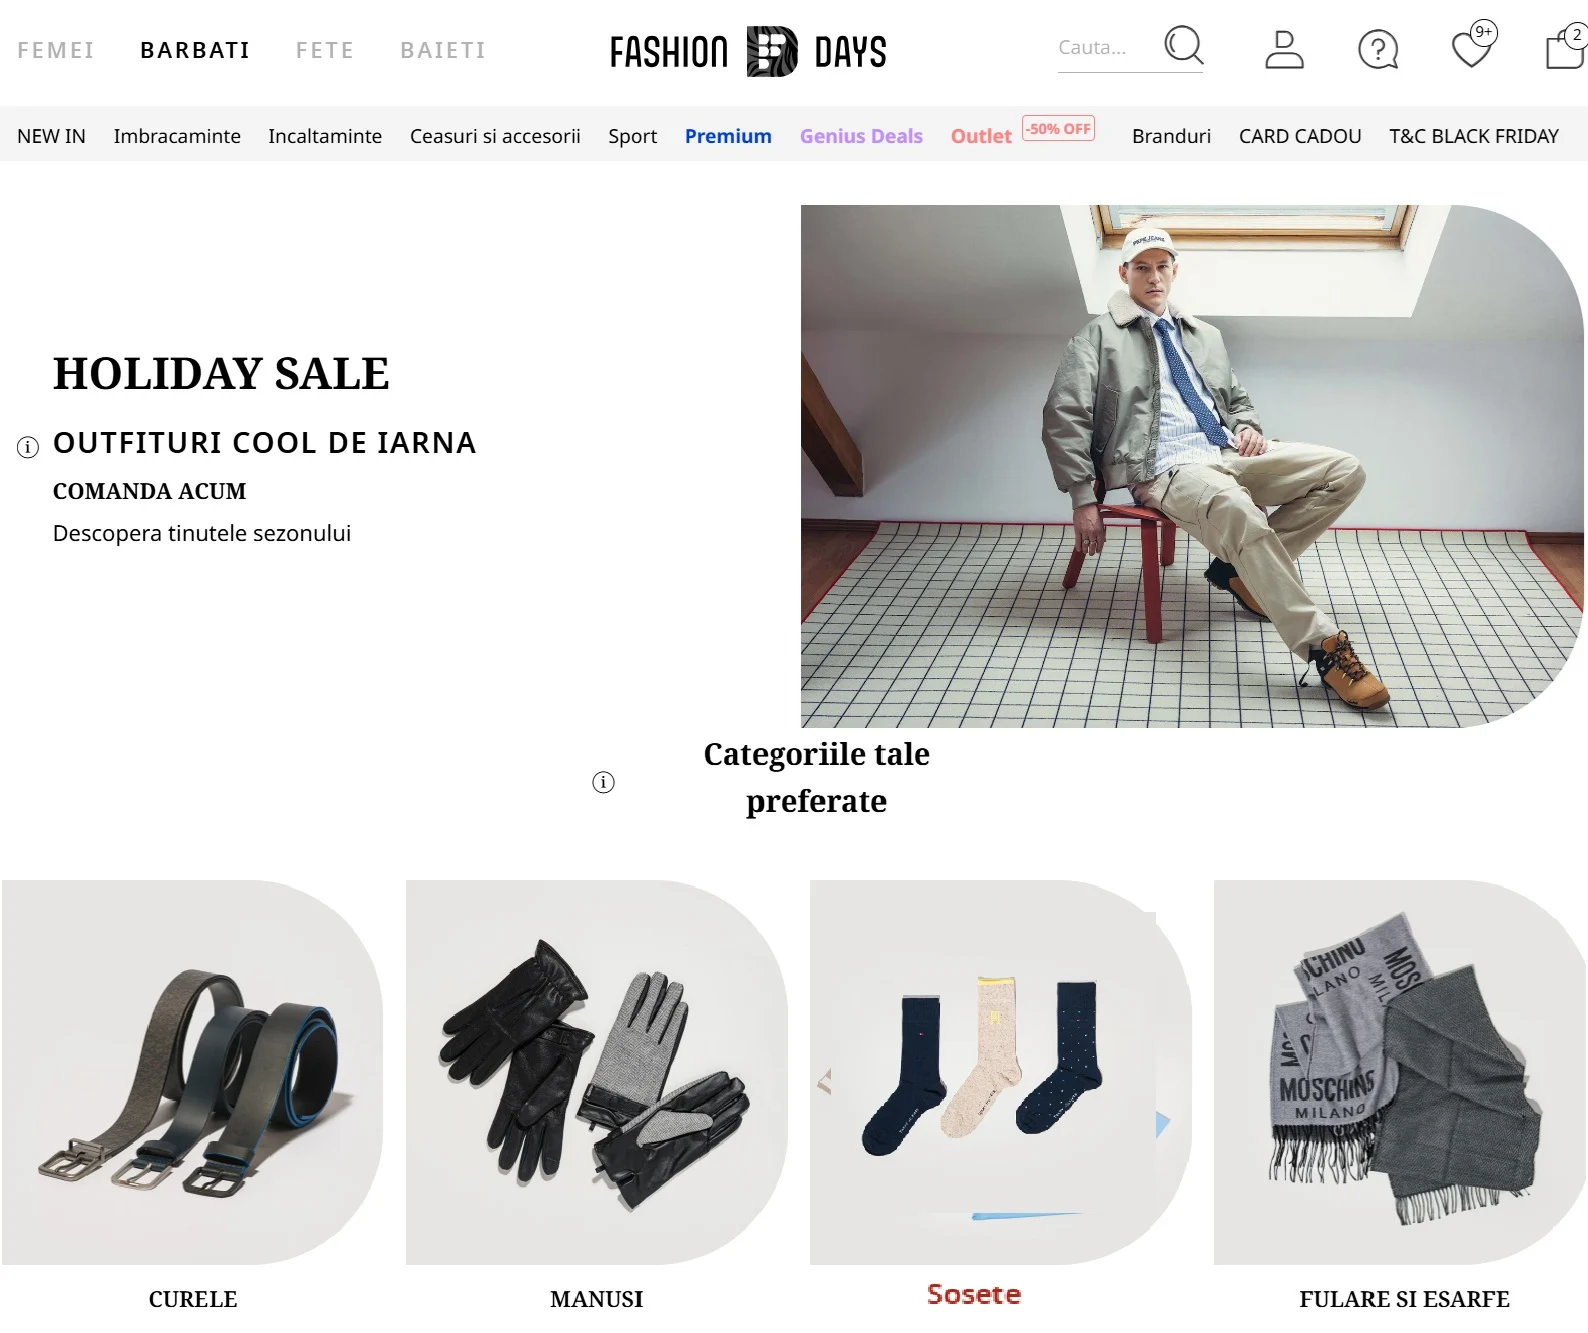This screenshot has height=1333, width=1588.
Task: Click the info icon beside Outfituri Cool
Action: pos(28,447)
